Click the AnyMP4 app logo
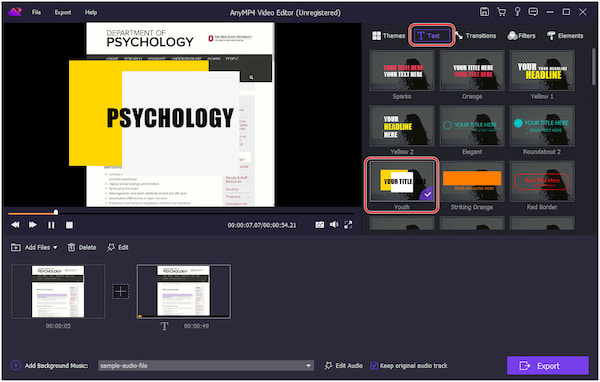This screenshot has height=382, width=600. point(15,12)
